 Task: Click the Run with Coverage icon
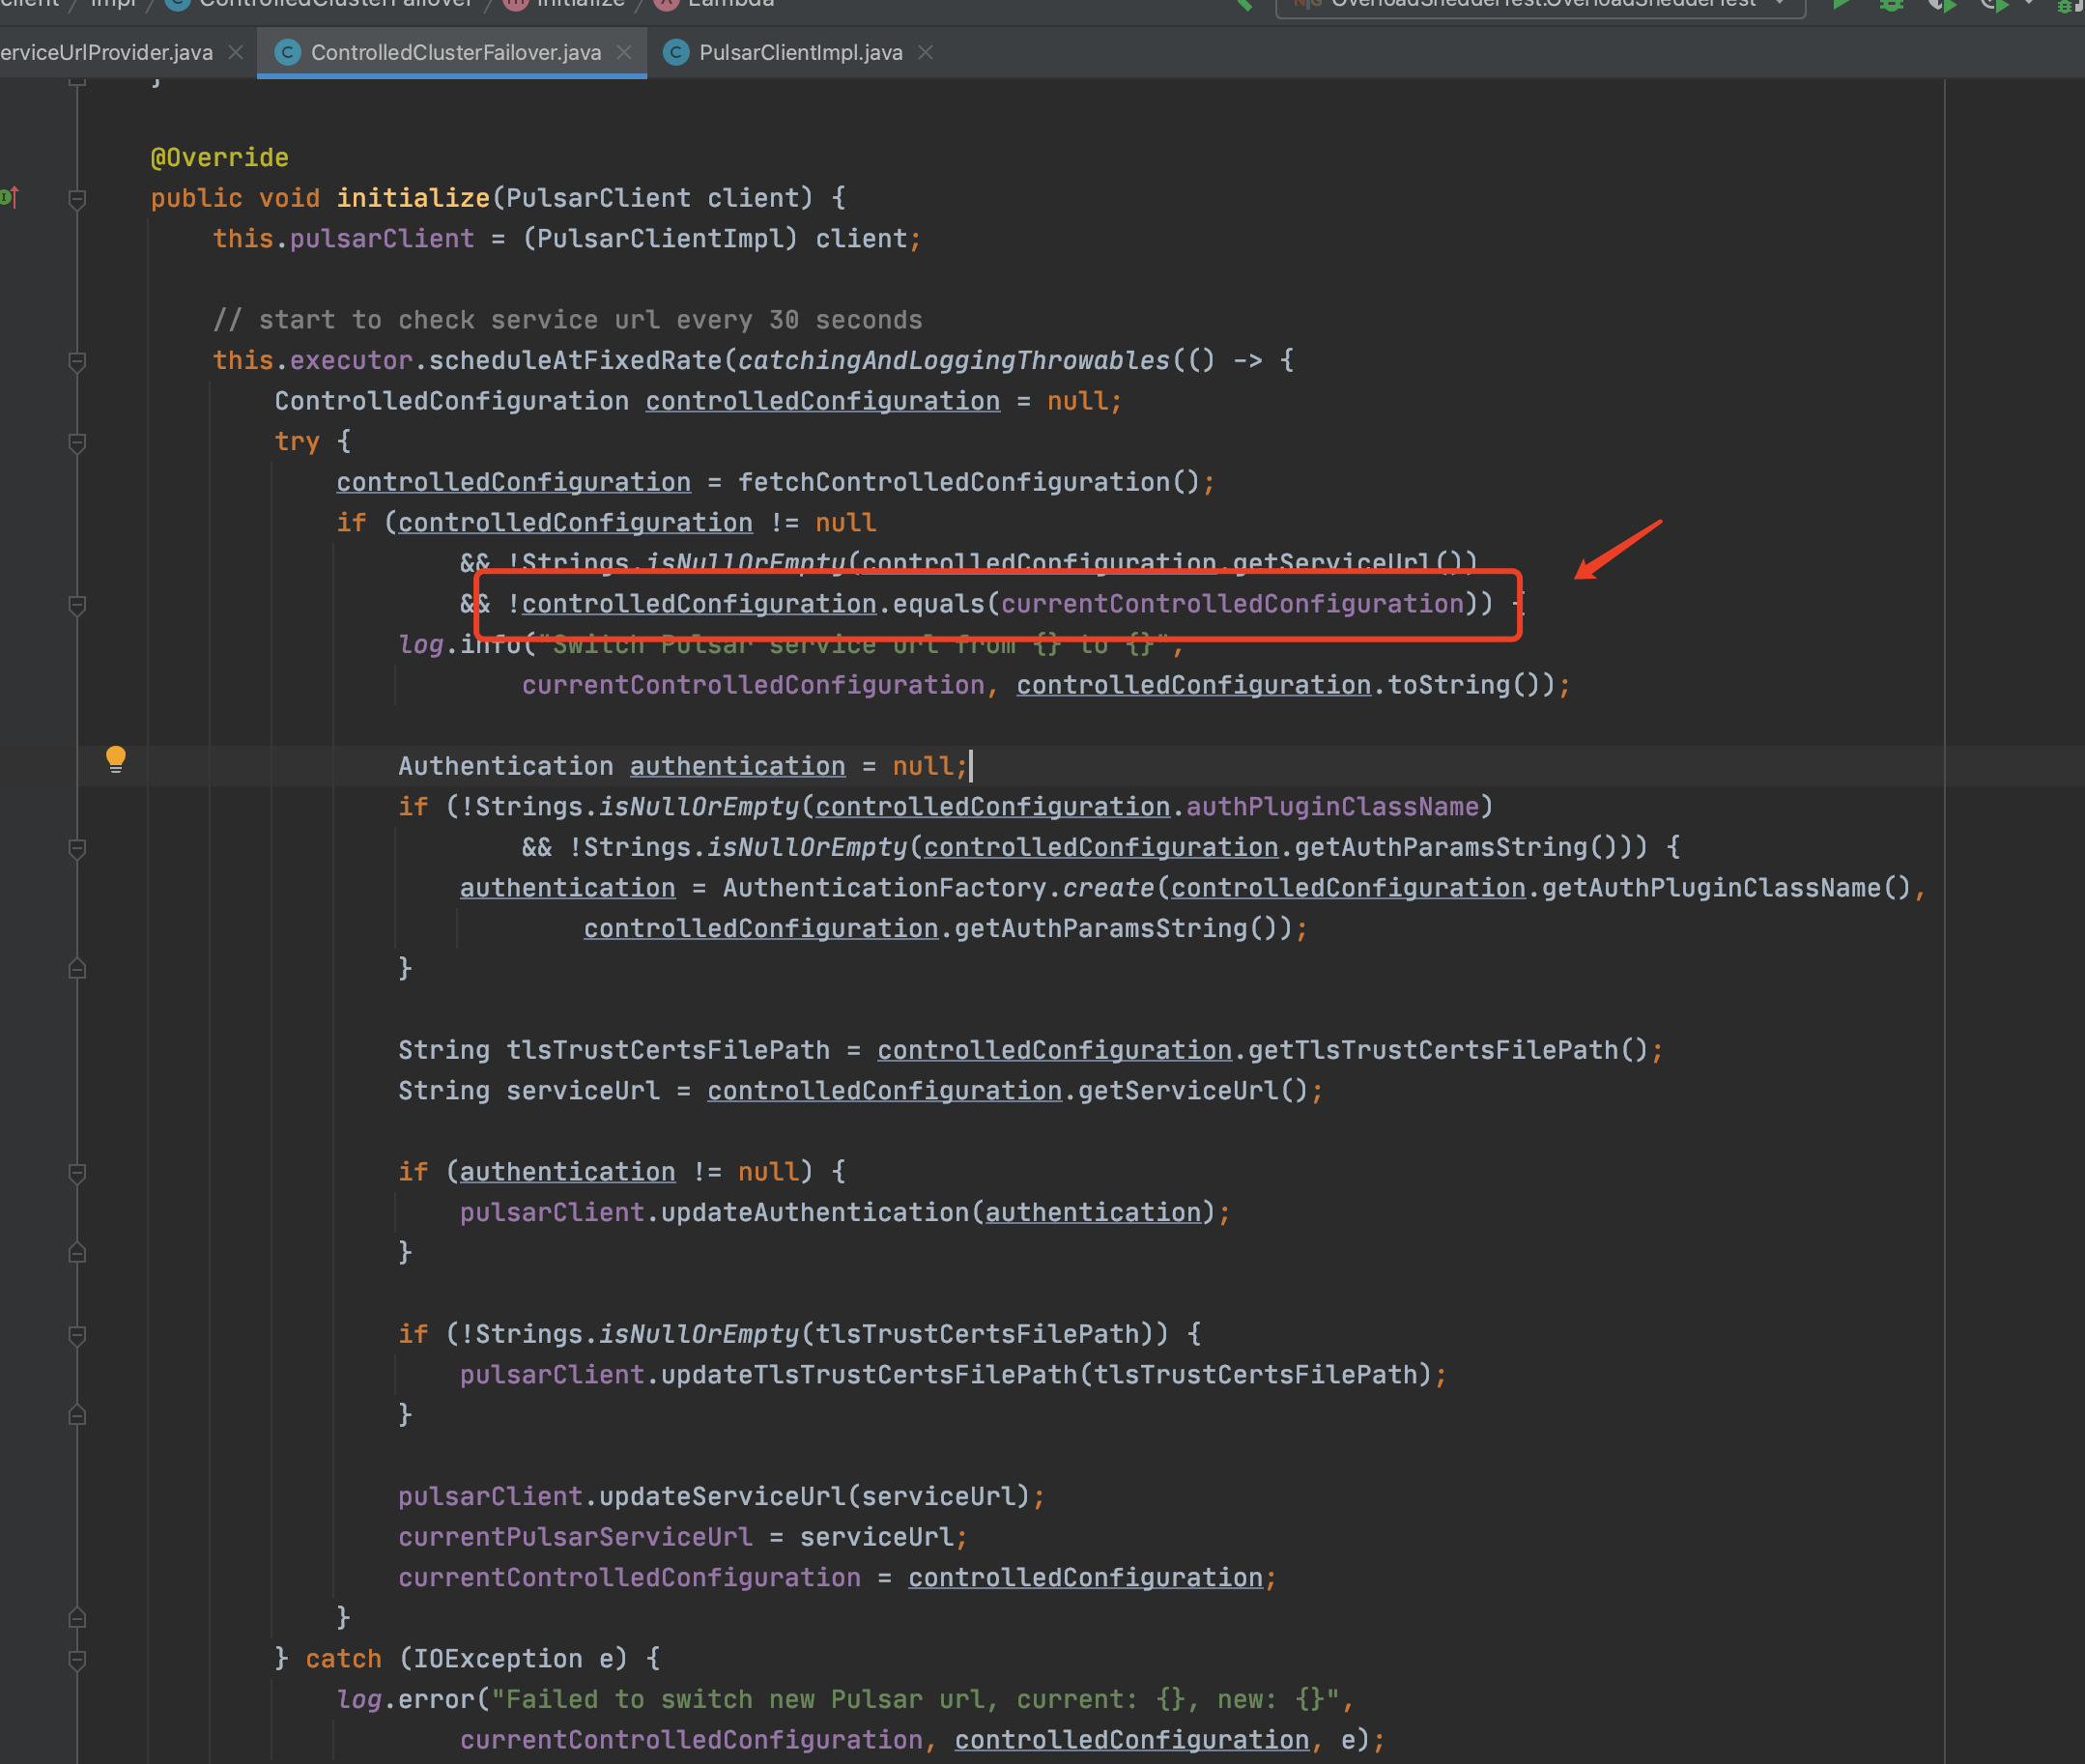[x=1941, y=4]
